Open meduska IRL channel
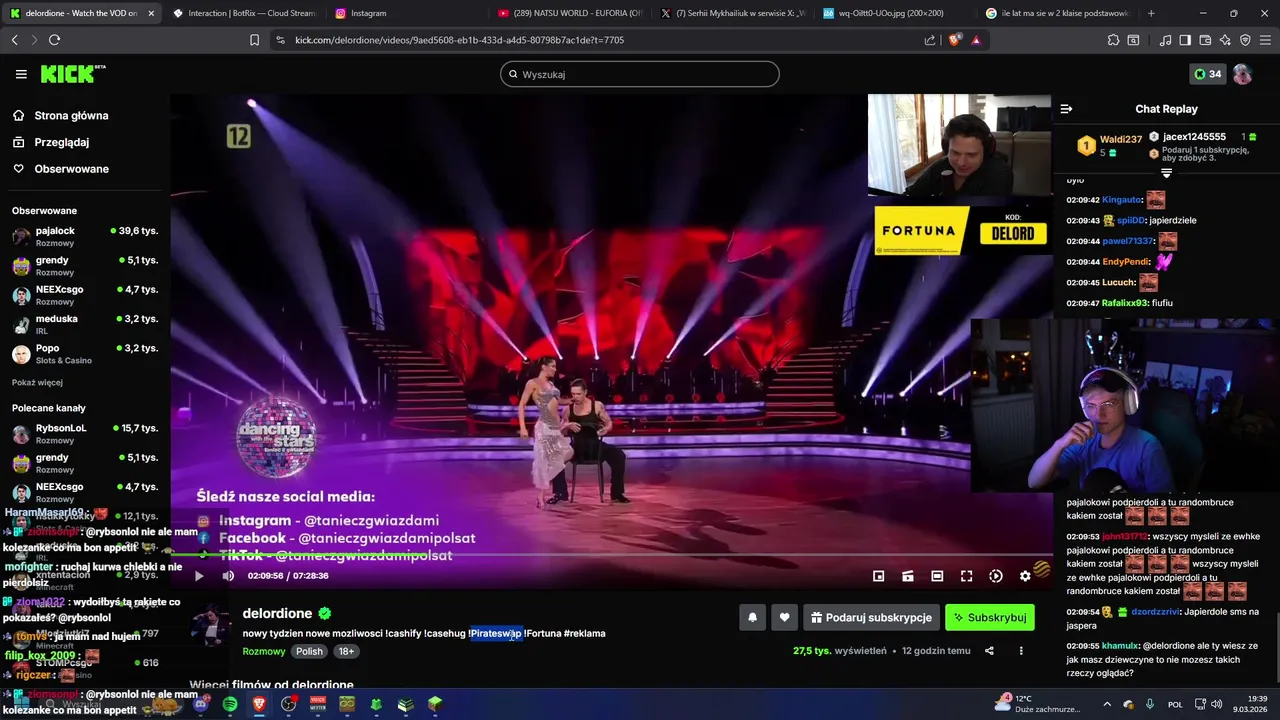Viewport: 1280px width, 720px height. pos(85,324)
